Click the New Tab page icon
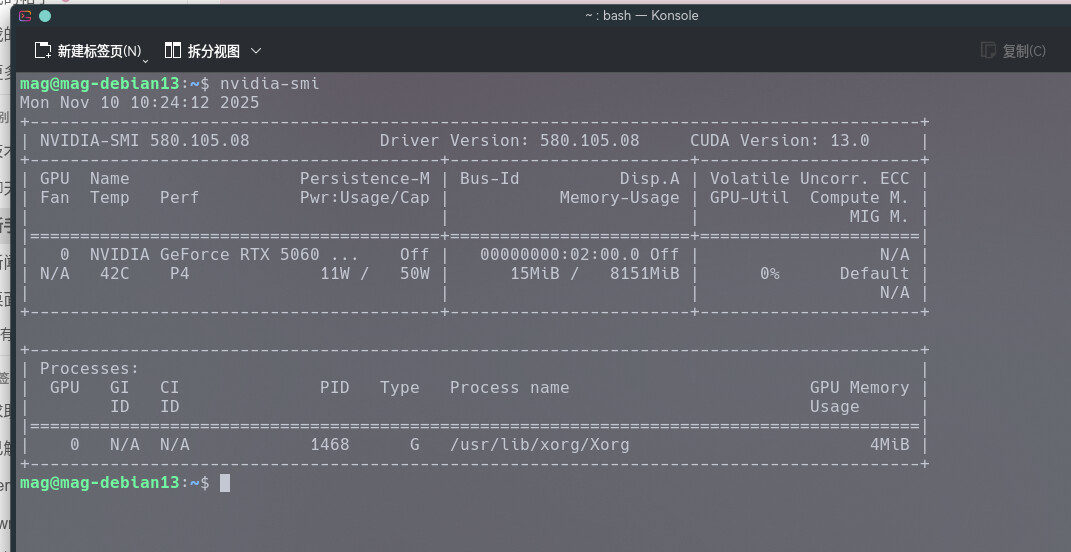The width and height of the screenshot is (1071, 552). click(43, 51)
